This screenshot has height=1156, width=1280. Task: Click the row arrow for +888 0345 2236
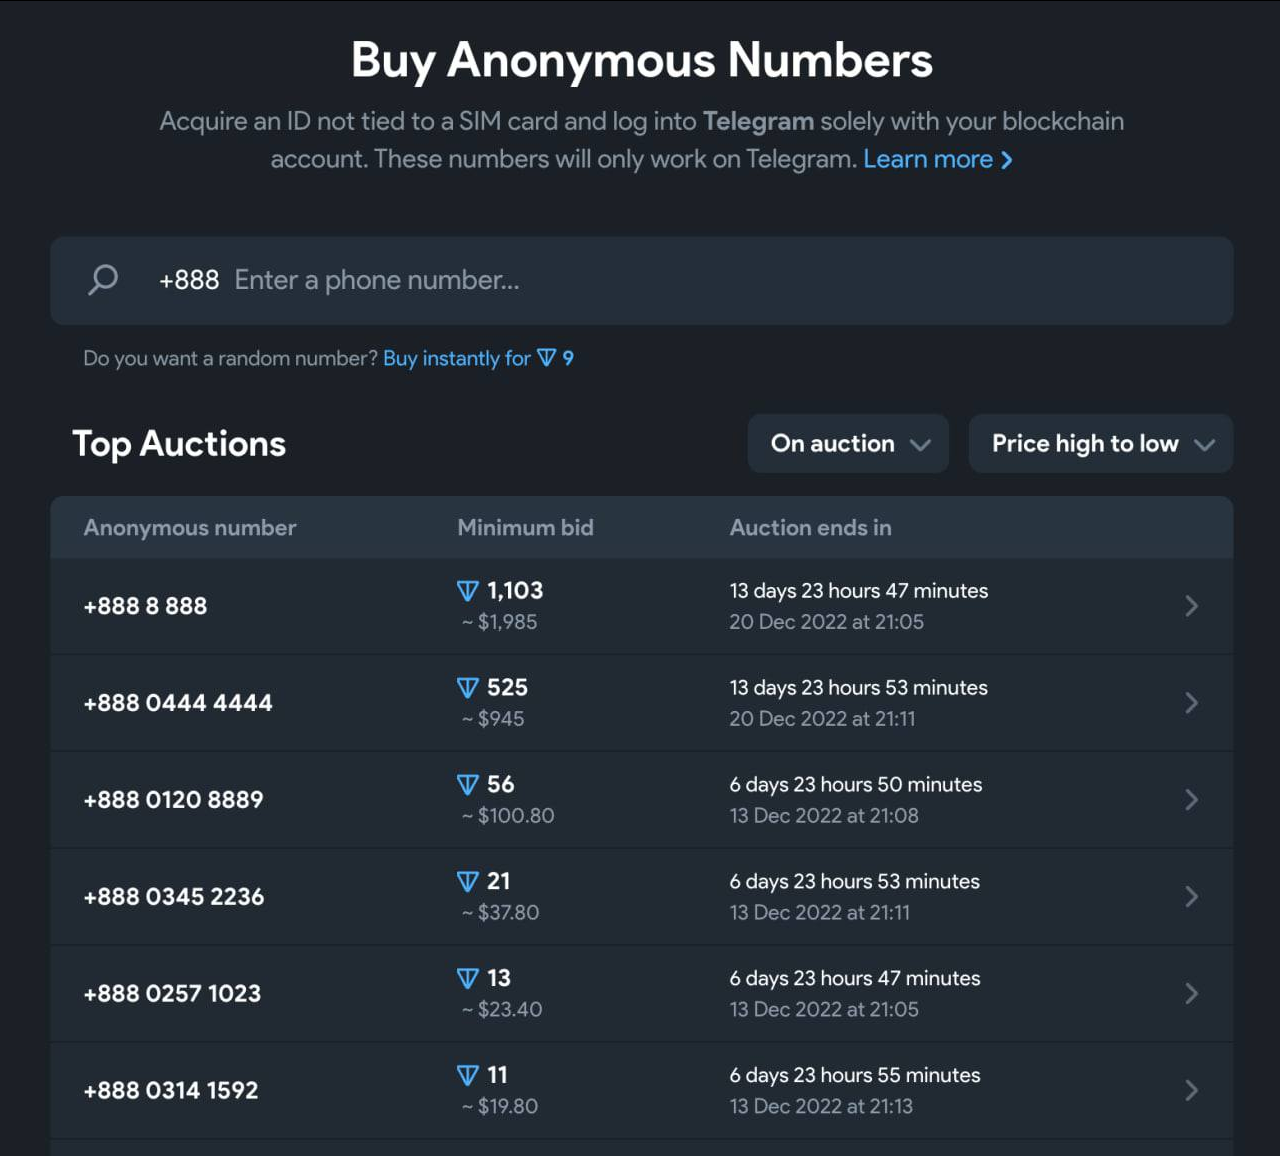tap(1190, 897)
